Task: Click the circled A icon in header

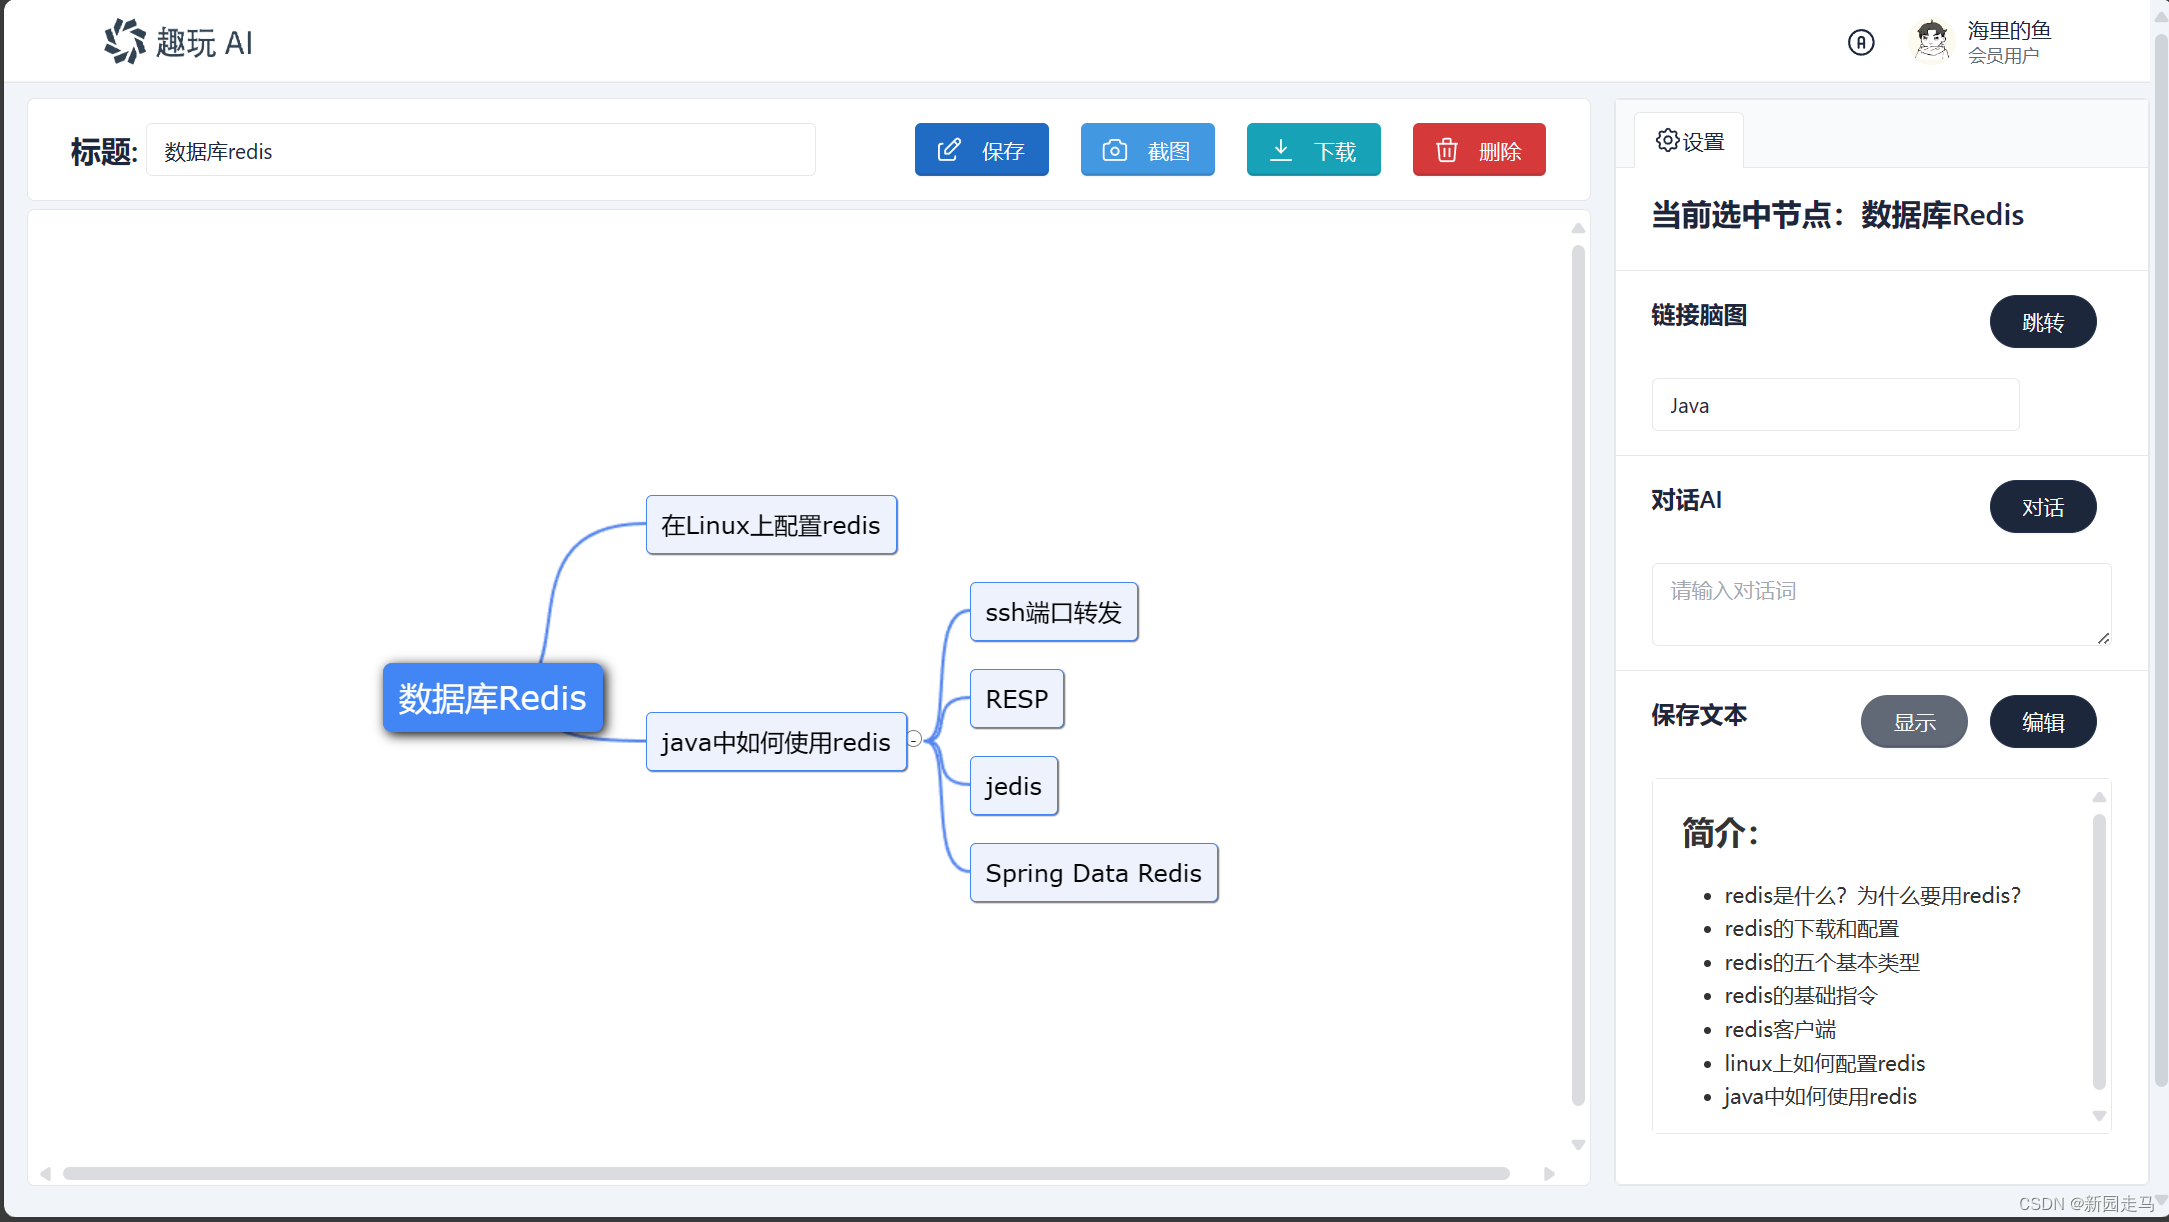Action: tap(1860, 42)
